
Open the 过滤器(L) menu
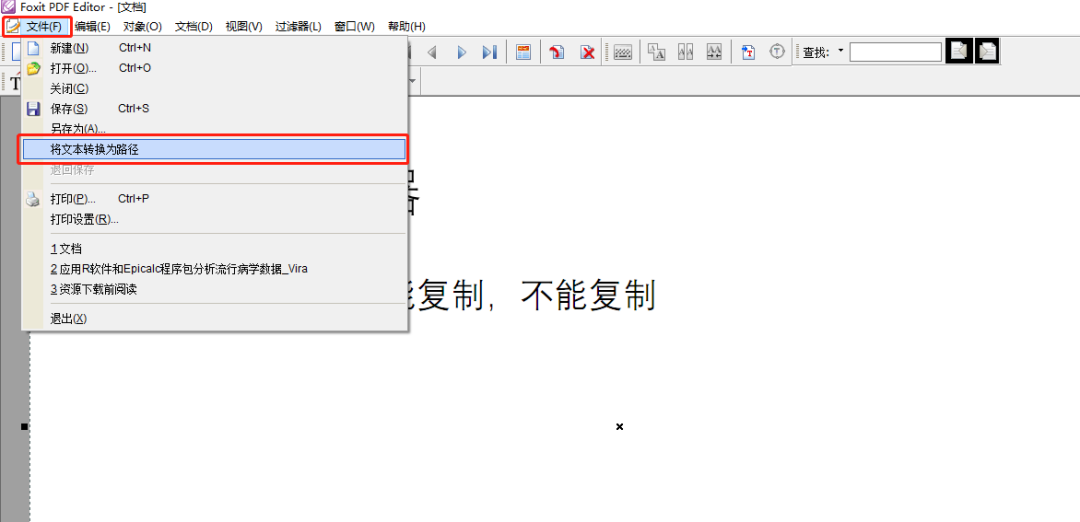(299, 26)
